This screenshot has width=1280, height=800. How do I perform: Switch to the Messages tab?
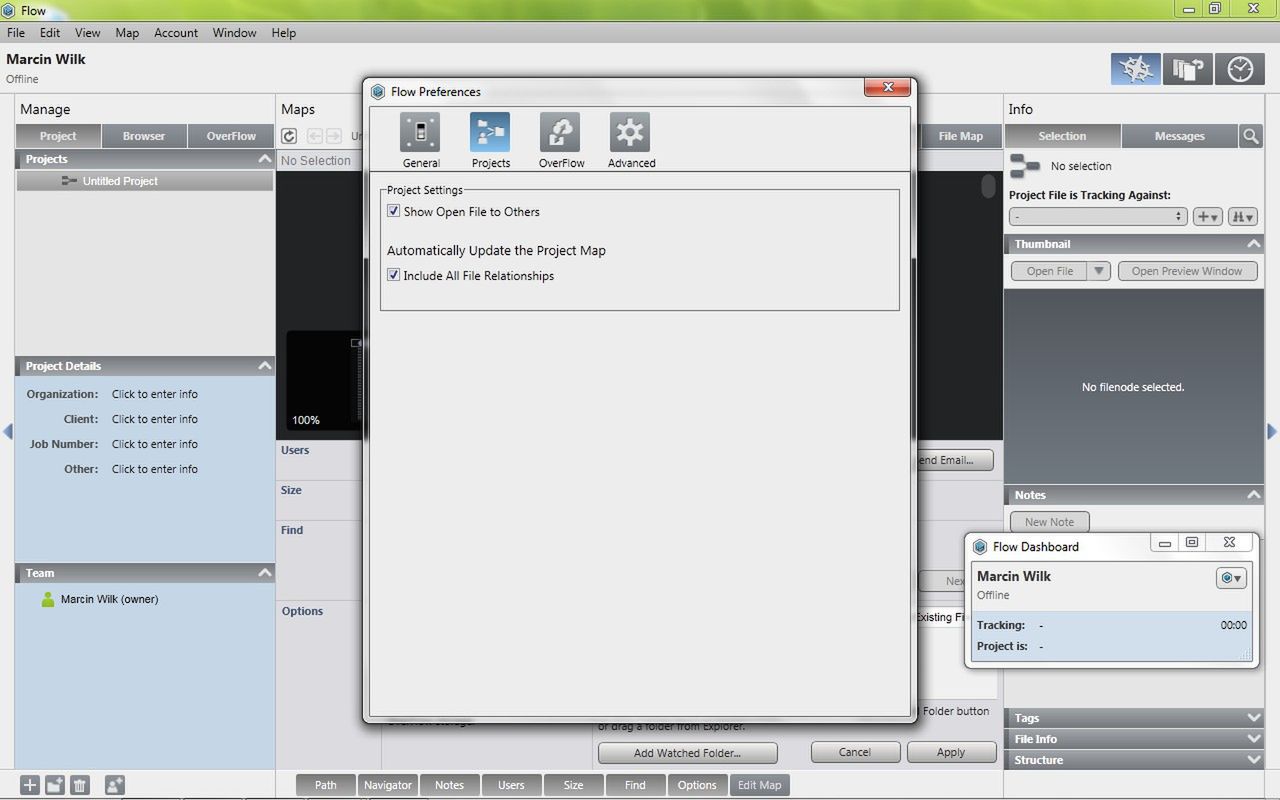click(x=1180, y=136)
